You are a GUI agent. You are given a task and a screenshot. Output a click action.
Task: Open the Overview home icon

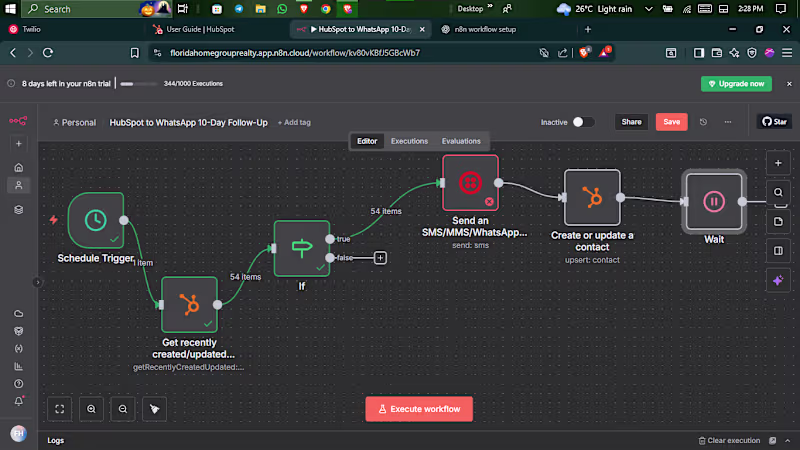point(18,167)
